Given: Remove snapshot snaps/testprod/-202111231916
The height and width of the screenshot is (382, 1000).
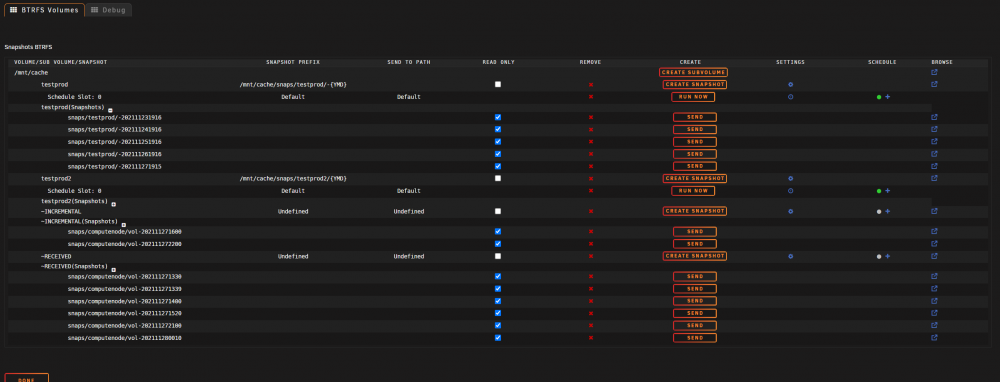Looking at the screenshot, I should point(591,117).
